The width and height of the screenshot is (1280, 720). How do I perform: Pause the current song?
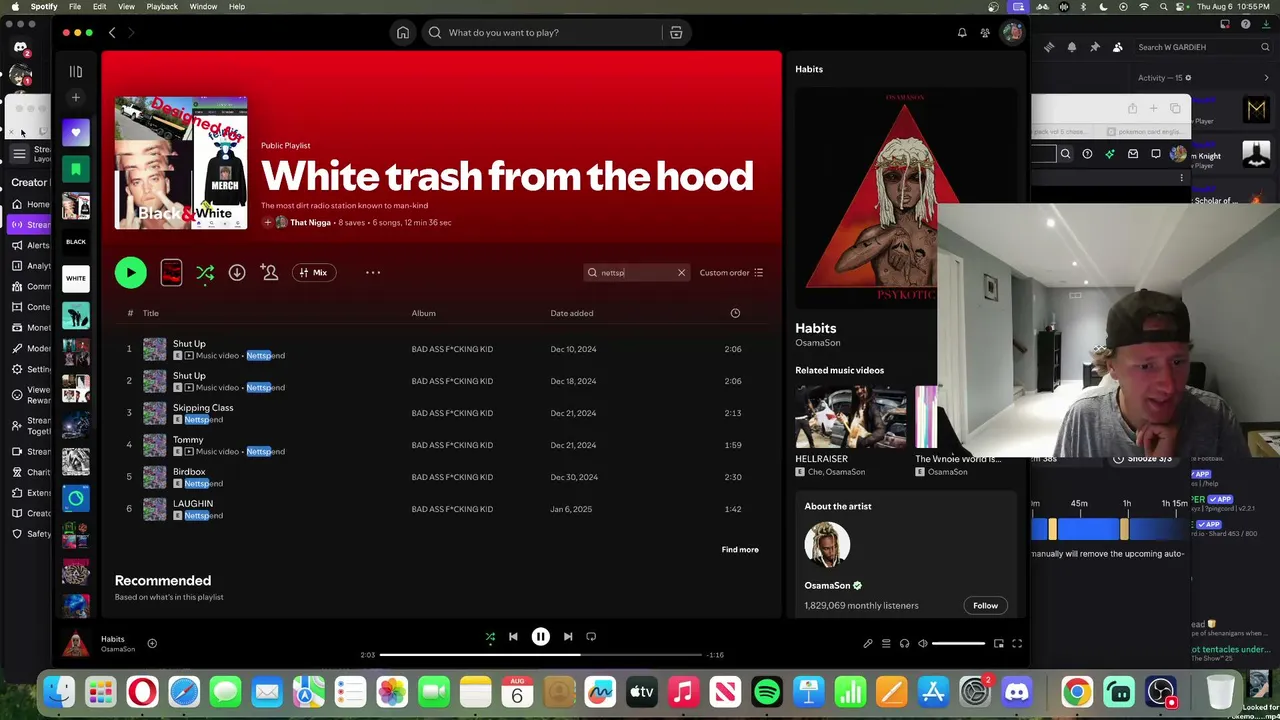(x=540, y=636)
